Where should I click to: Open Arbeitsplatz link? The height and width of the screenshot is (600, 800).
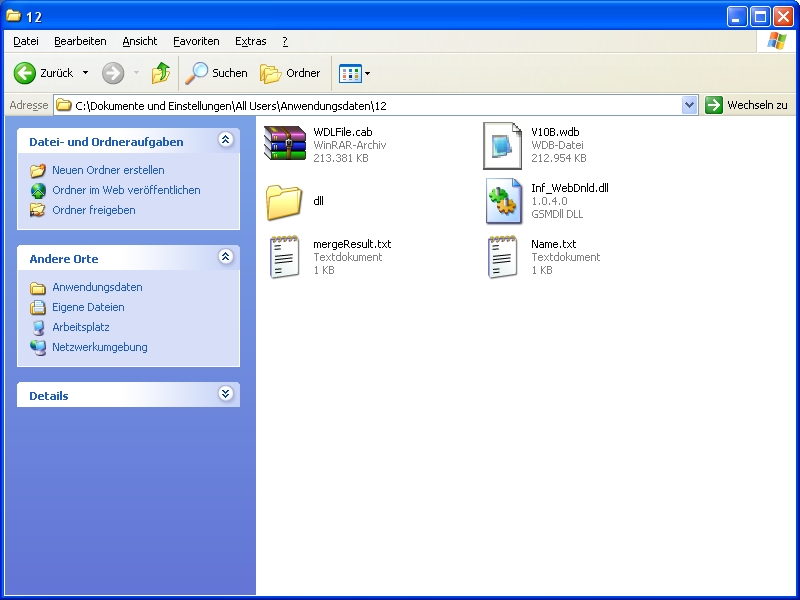coord(81,327)
